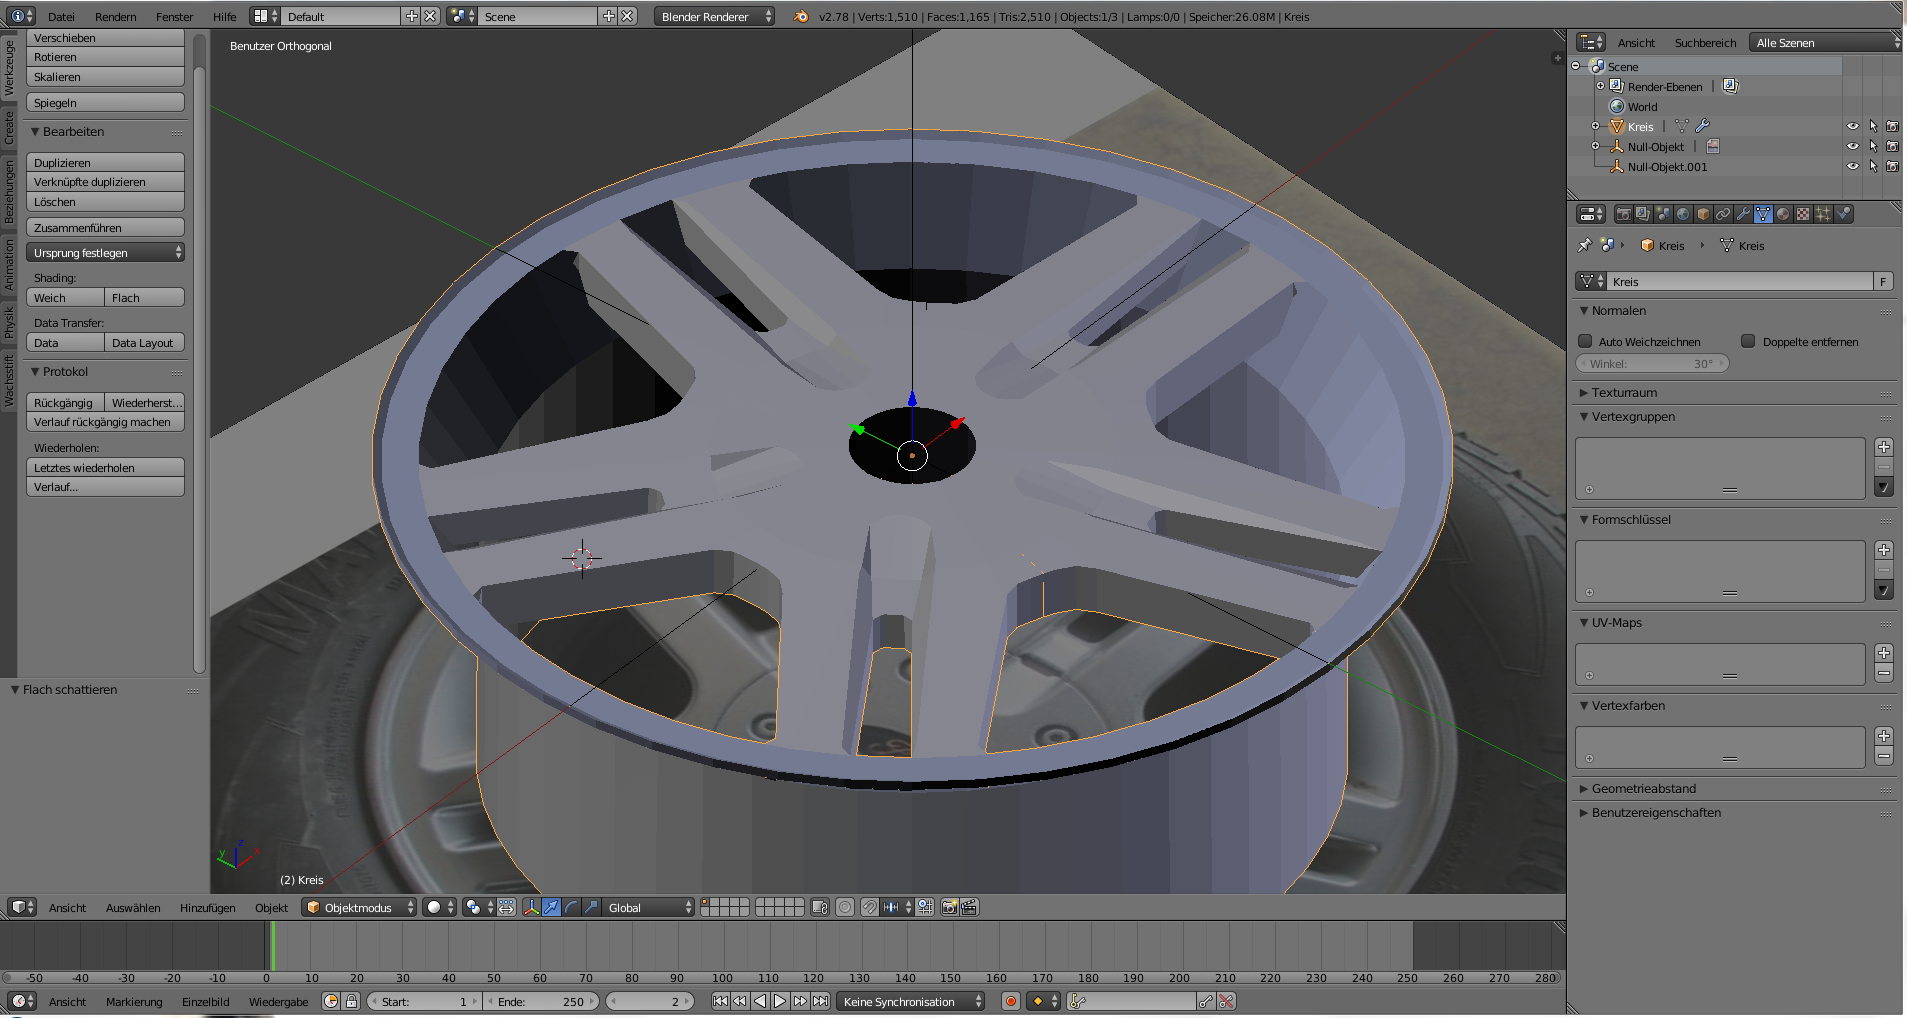Viewport: 1907px width, 1018px height.
Task: Hide Kreis object via eye icon
Action: click(1852, 126)
